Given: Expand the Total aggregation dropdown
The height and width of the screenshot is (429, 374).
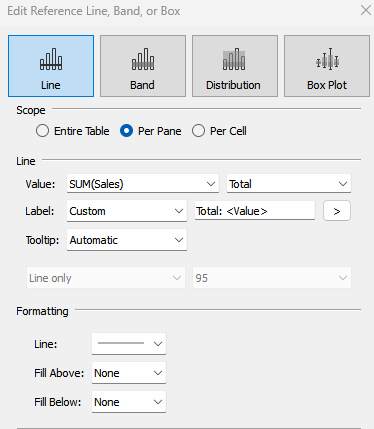Looking at the screenshot, I should (289, 184).
